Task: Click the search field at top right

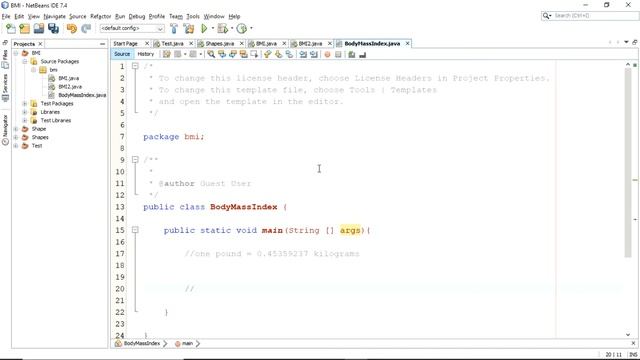Action: (590, 16)
